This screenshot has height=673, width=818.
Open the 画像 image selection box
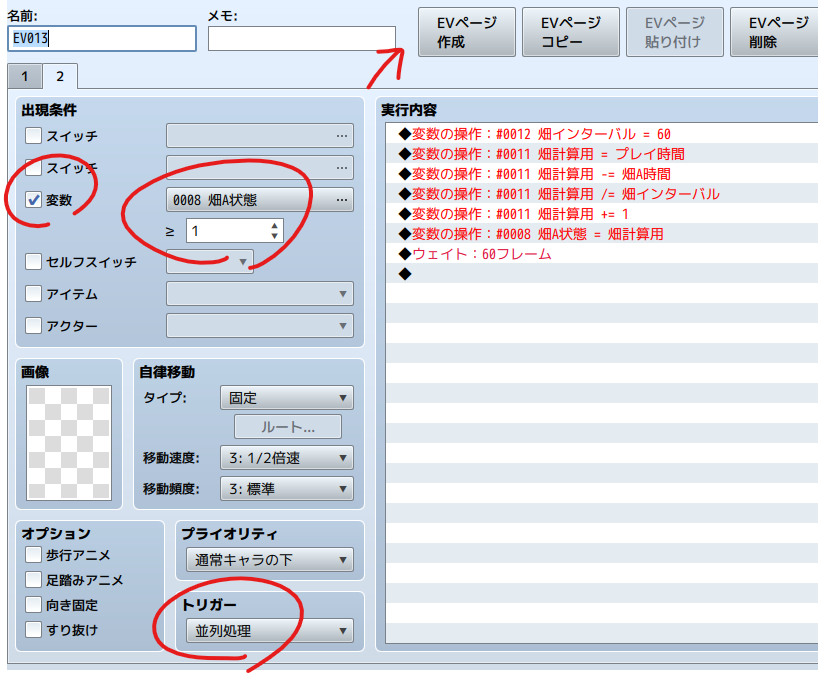pos(69,443)
